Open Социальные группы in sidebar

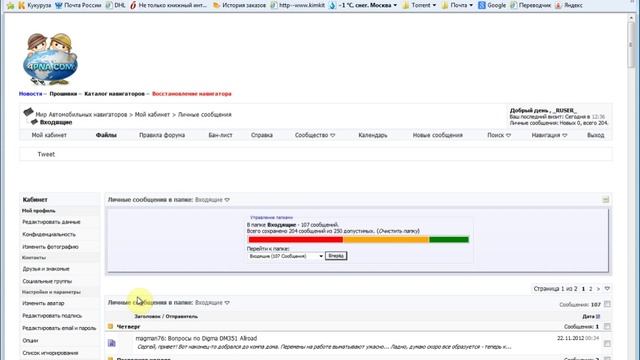coord(47,281)
